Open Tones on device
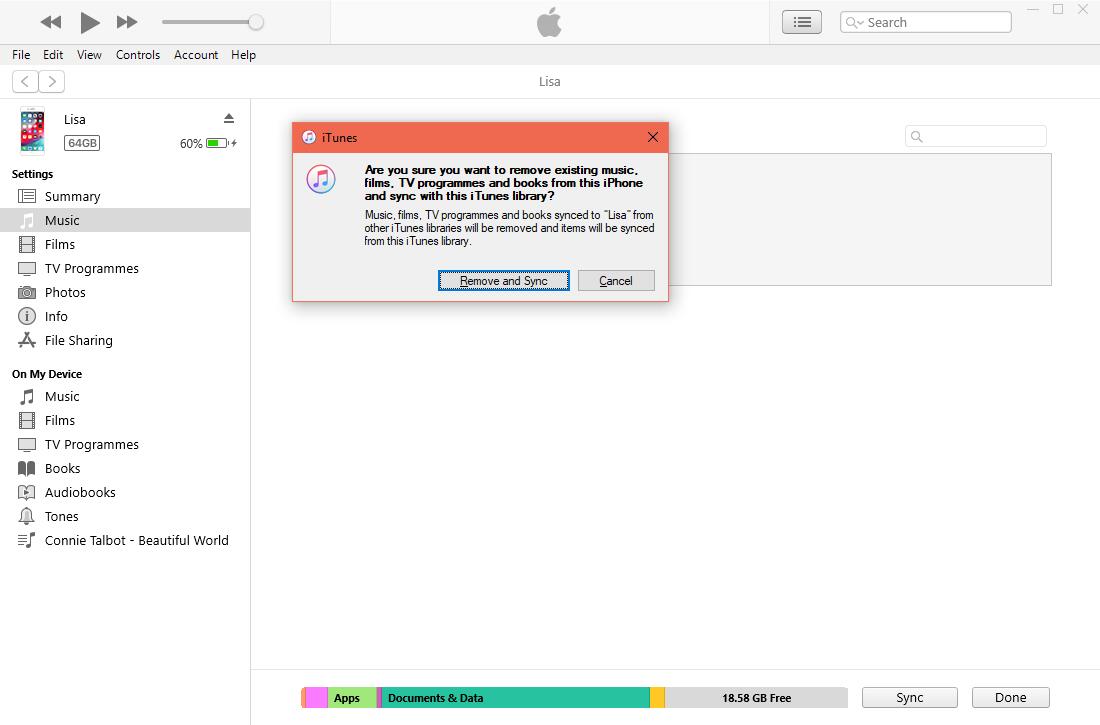This screenshot has height=725, width=1100. pyautogui.click(x=125, y=516)
